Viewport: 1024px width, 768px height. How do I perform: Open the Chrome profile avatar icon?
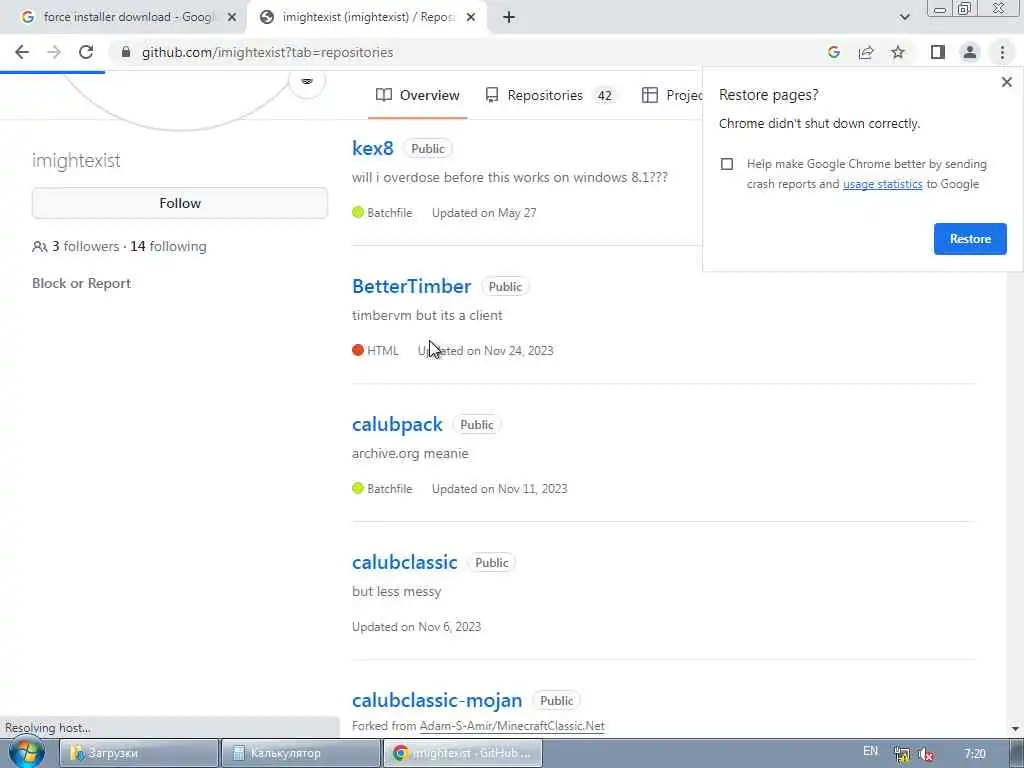[970, 52]
